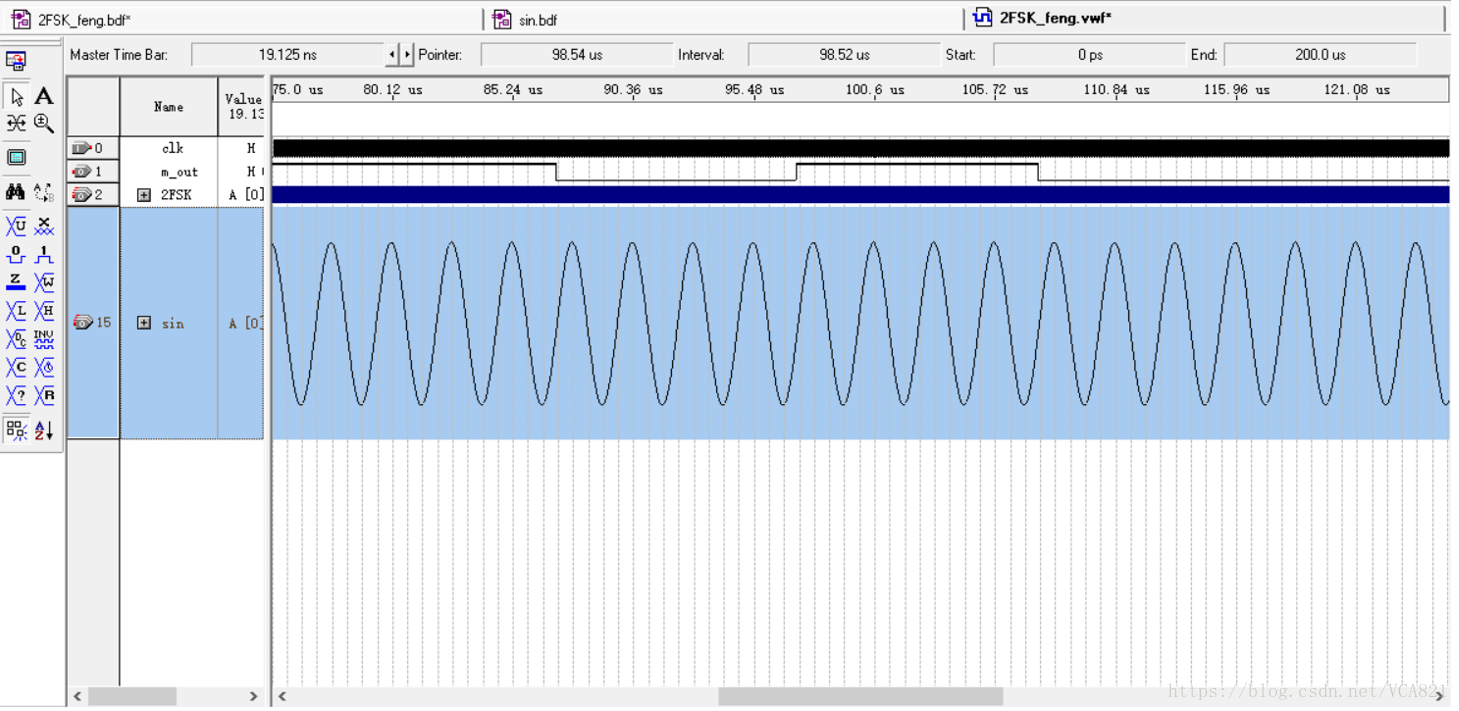1459x711 pixels.
Task: Click the clk waveform trace
Action: pyautogui.click(x=860, y=148)
